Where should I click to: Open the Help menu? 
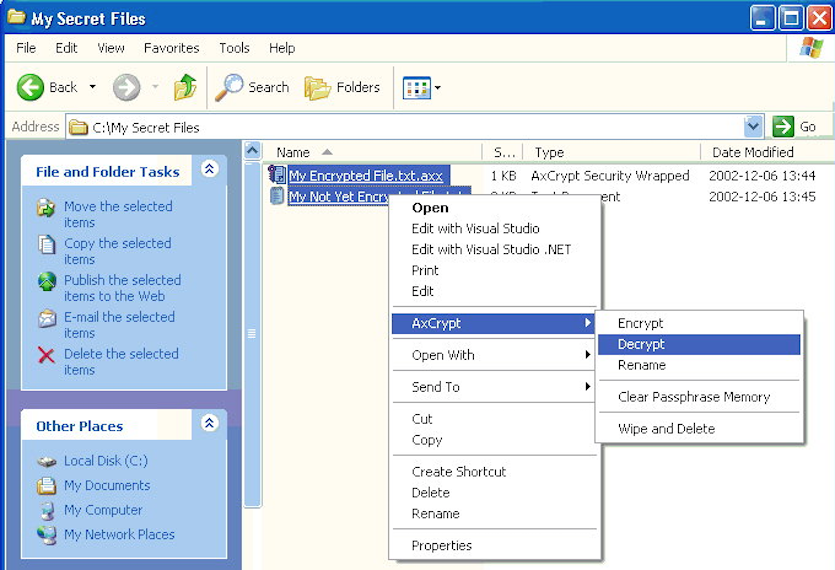pyautogui.click(x=282, y=48)
